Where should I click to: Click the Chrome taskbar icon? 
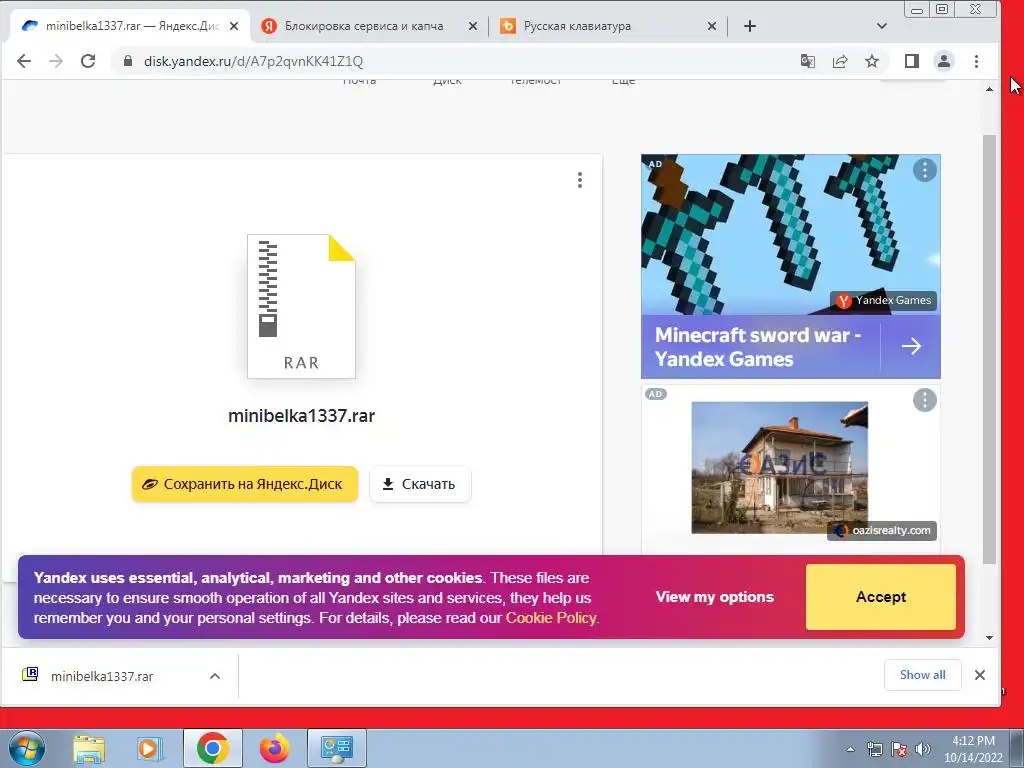click(212, 748)
